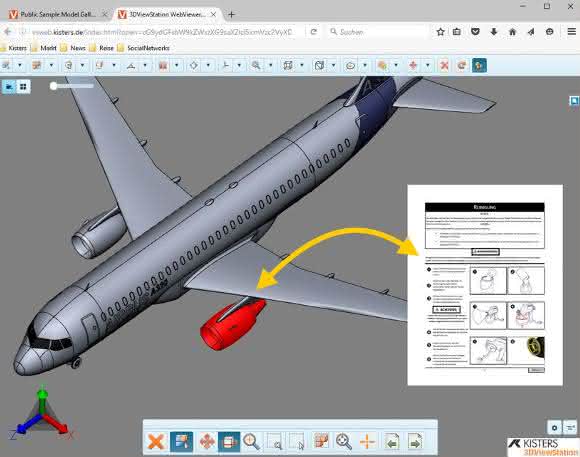Image resolution: width=580 pixels, height=457 pixels.
Task: Open dropdown arrow next to the diamond selection icon
Action: click(208, 65)
